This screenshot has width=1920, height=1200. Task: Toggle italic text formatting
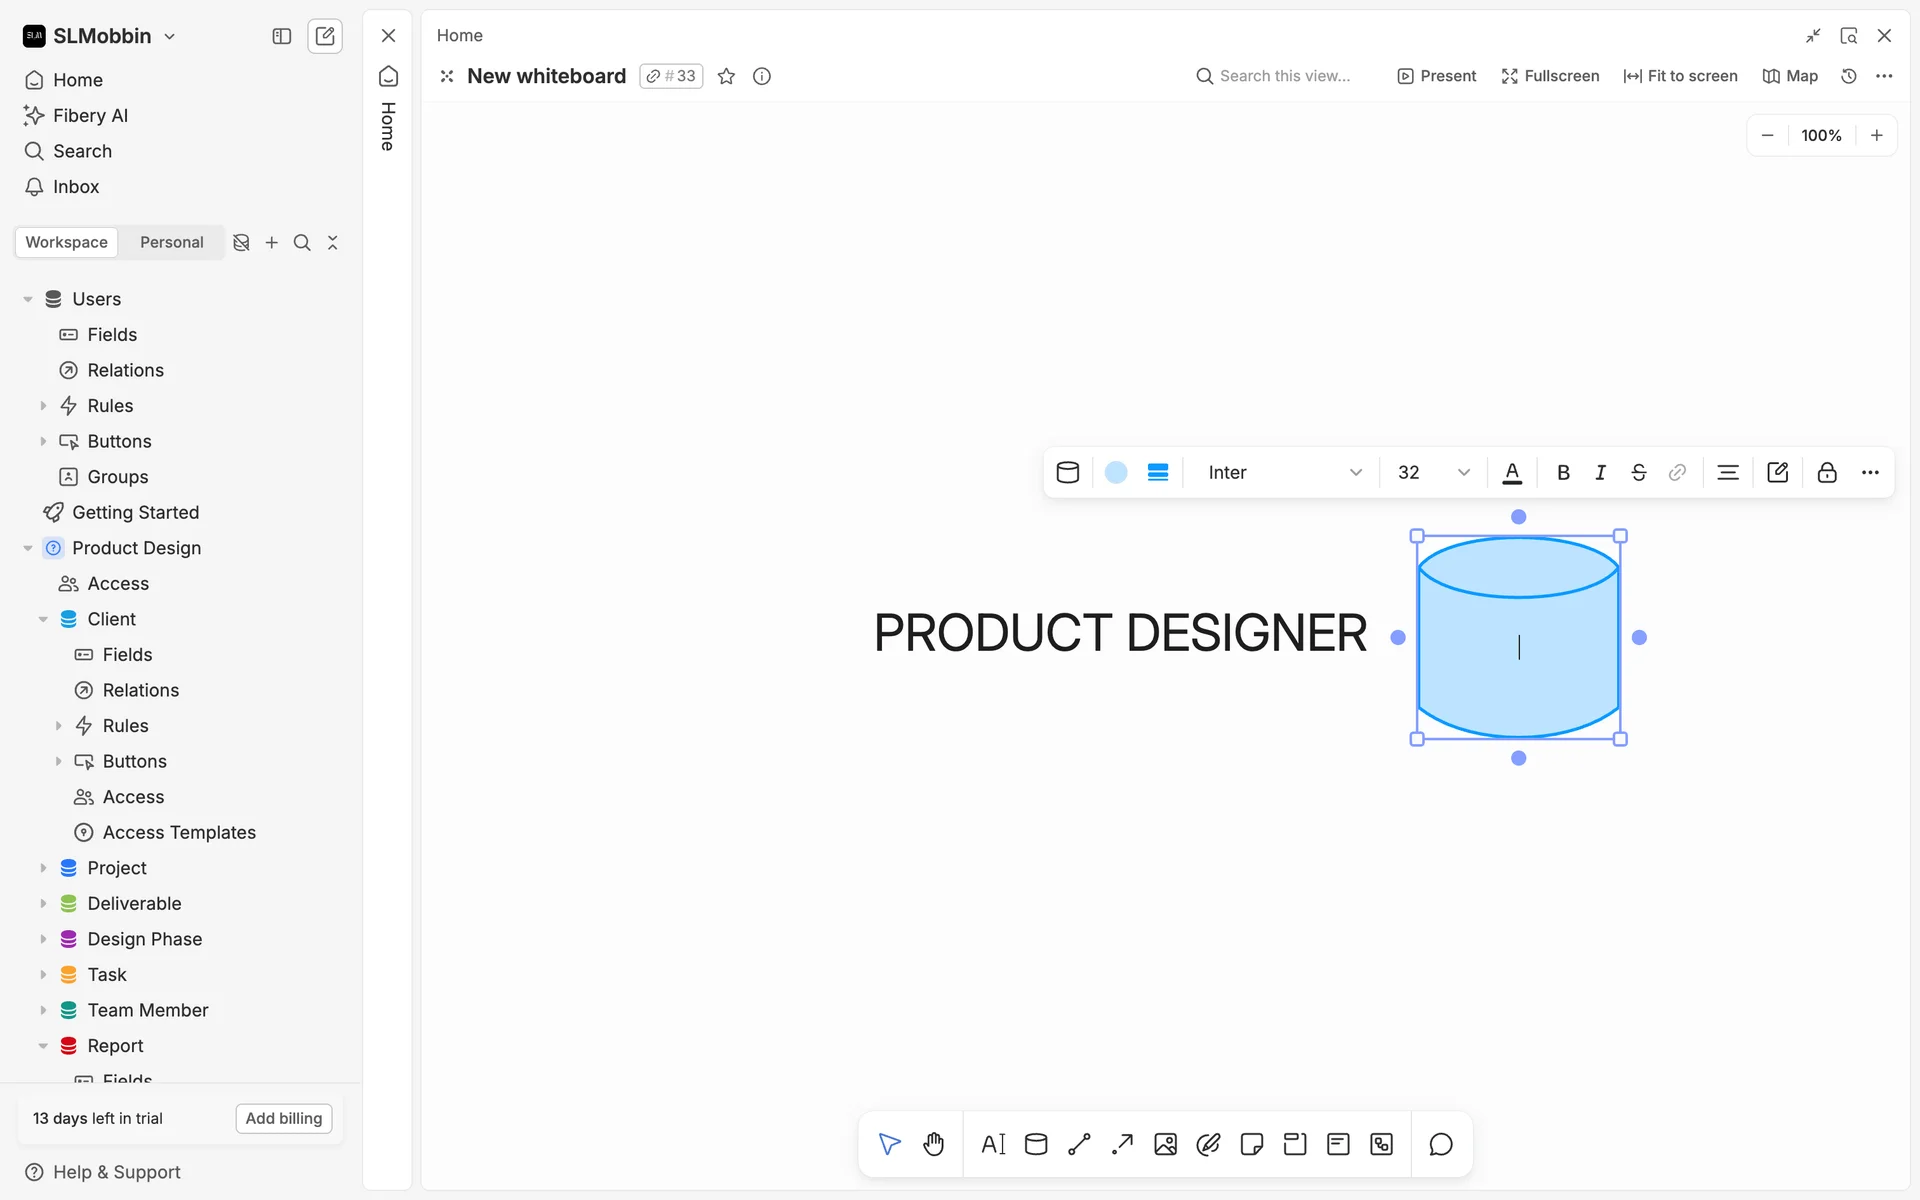click(1600, 473)
